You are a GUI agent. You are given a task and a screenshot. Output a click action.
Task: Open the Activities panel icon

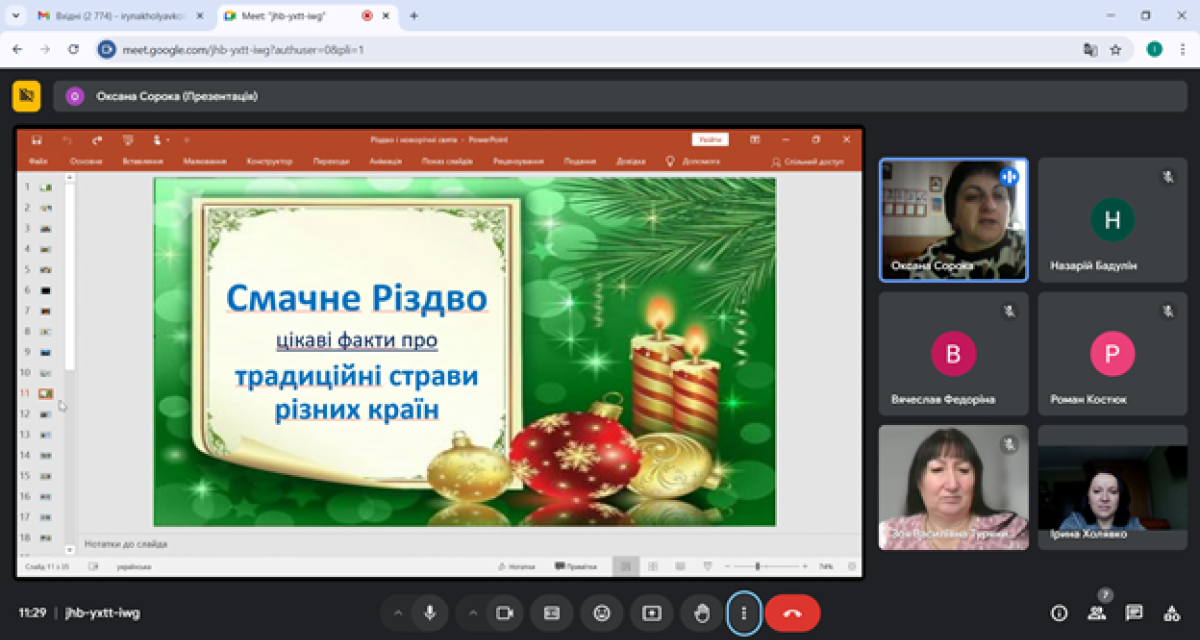click(1171, 613)
